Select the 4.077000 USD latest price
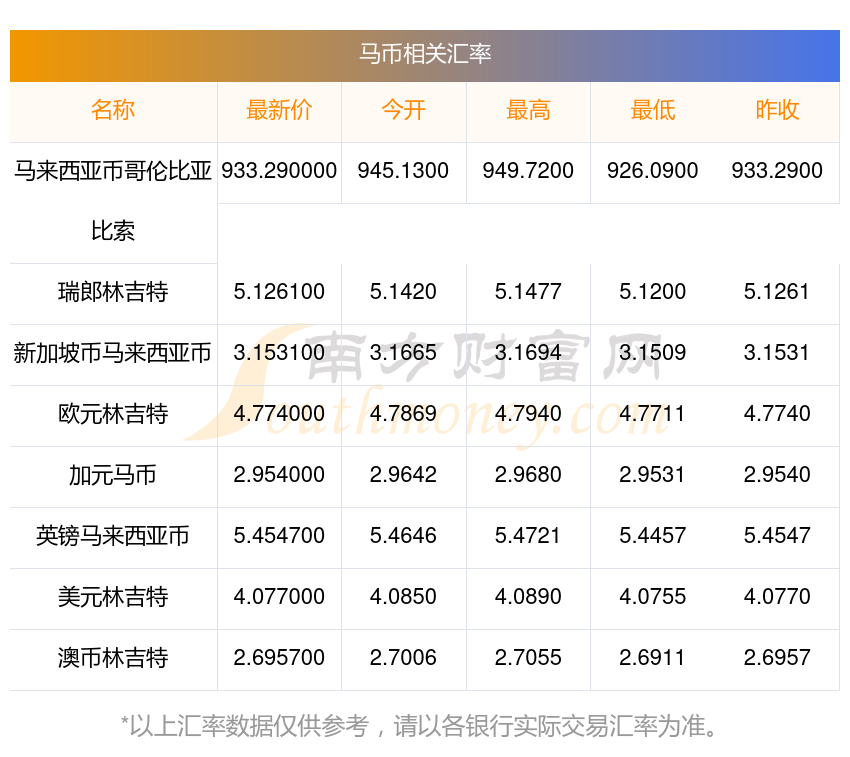850x757 pixels. [279, 597]
